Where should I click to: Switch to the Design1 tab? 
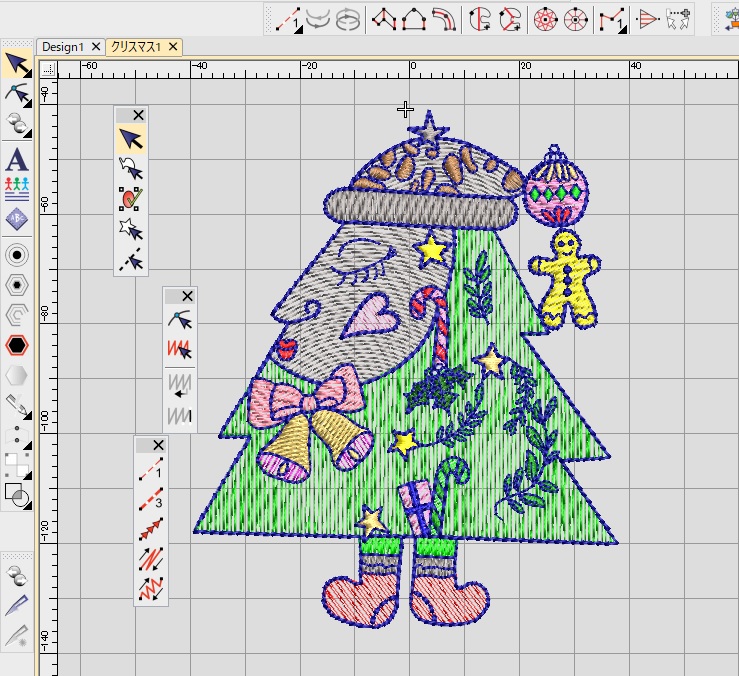[63, 47]
